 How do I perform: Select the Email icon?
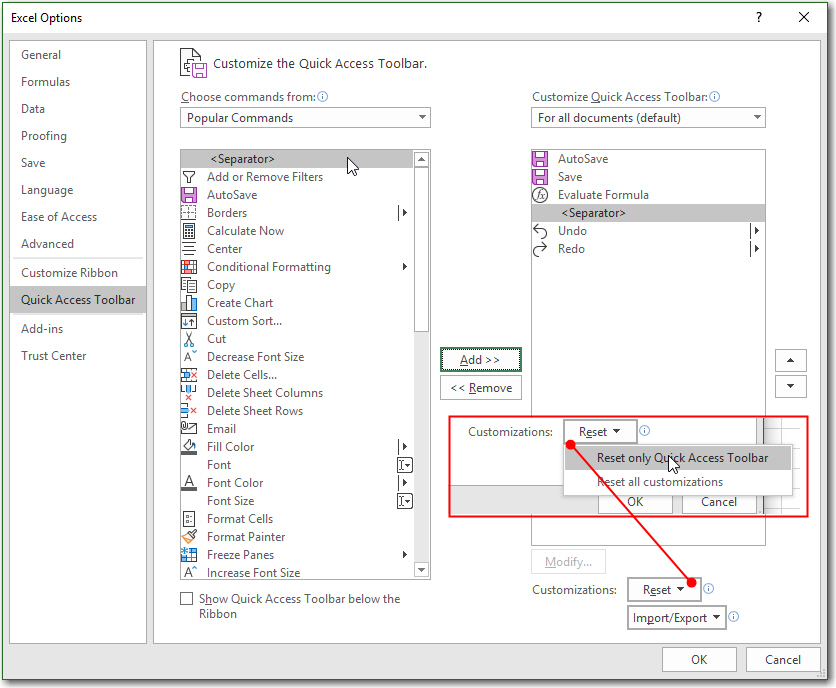click(x=189, y=428)
